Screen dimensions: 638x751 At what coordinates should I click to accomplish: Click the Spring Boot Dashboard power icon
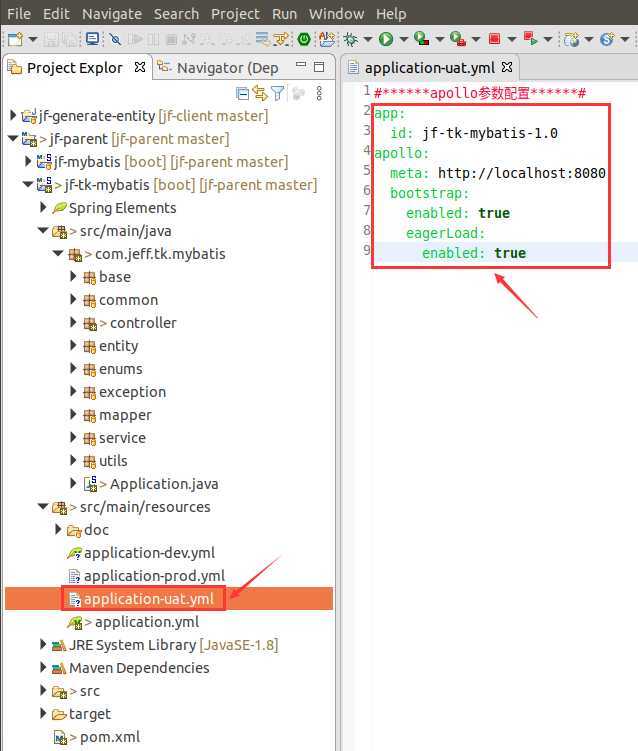304,39
